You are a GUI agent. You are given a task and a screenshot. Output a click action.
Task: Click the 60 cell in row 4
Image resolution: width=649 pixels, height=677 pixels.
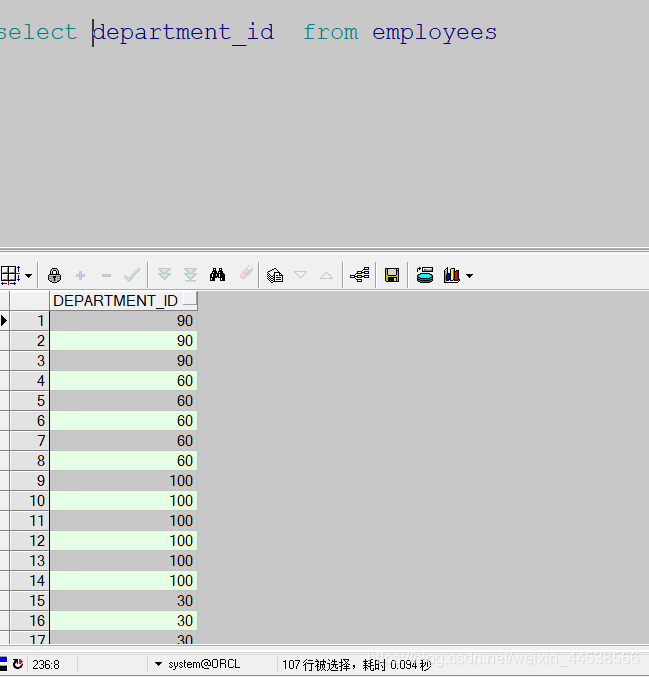point(124,381)
